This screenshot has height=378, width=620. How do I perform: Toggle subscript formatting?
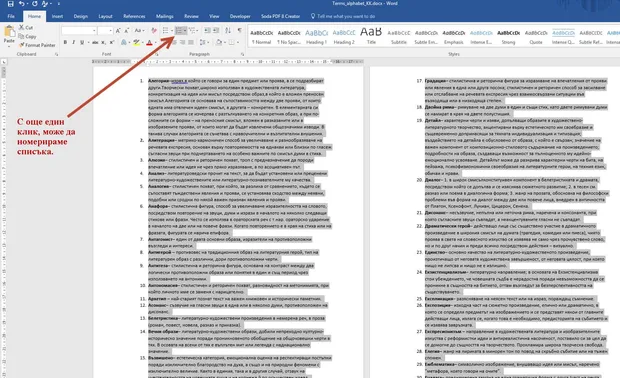(103, 42)
